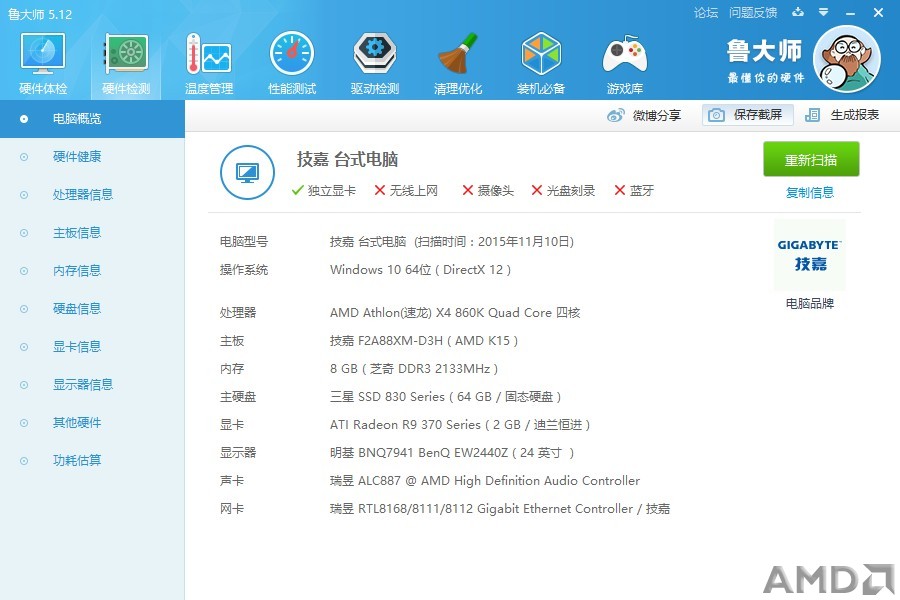Click the ATI Radeon R9 370 value
The image size is (900, 600).
(460, 425)
